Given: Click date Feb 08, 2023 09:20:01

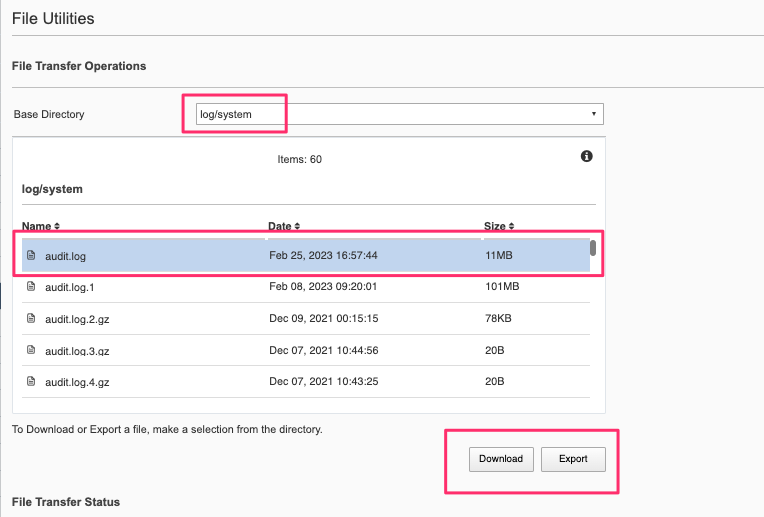Looking at the screenshot, I should [x=323, y=287].
